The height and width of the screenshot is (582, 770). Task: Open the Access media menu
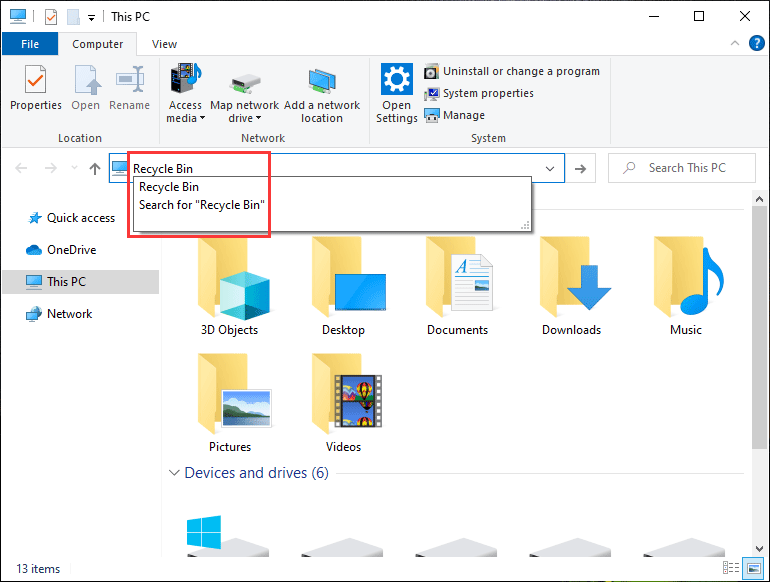coord(185,93)
